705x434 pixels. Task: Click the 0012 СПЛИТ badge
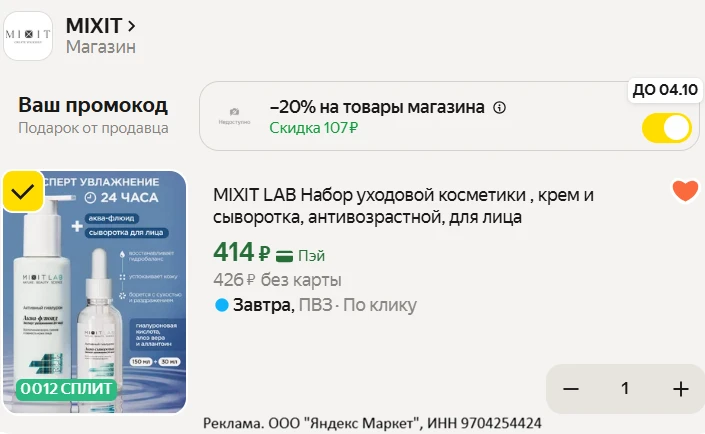pos(66,389)
